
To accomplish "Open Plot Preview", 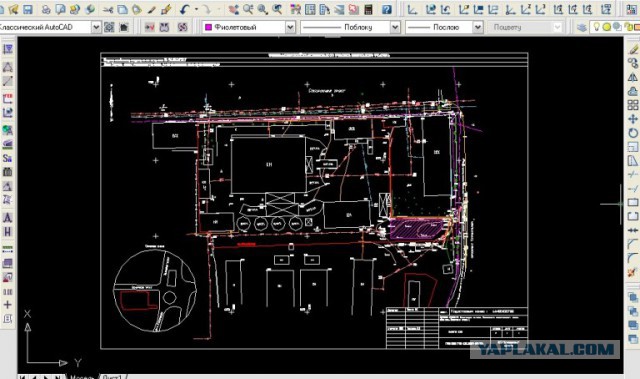I will [x=60, y=9].
